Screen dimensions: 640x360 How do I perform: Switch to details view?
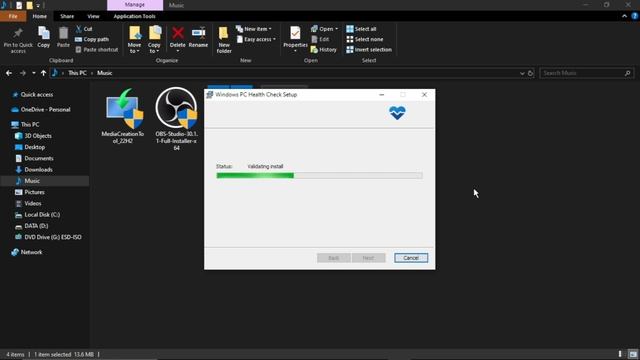[620, 354]
